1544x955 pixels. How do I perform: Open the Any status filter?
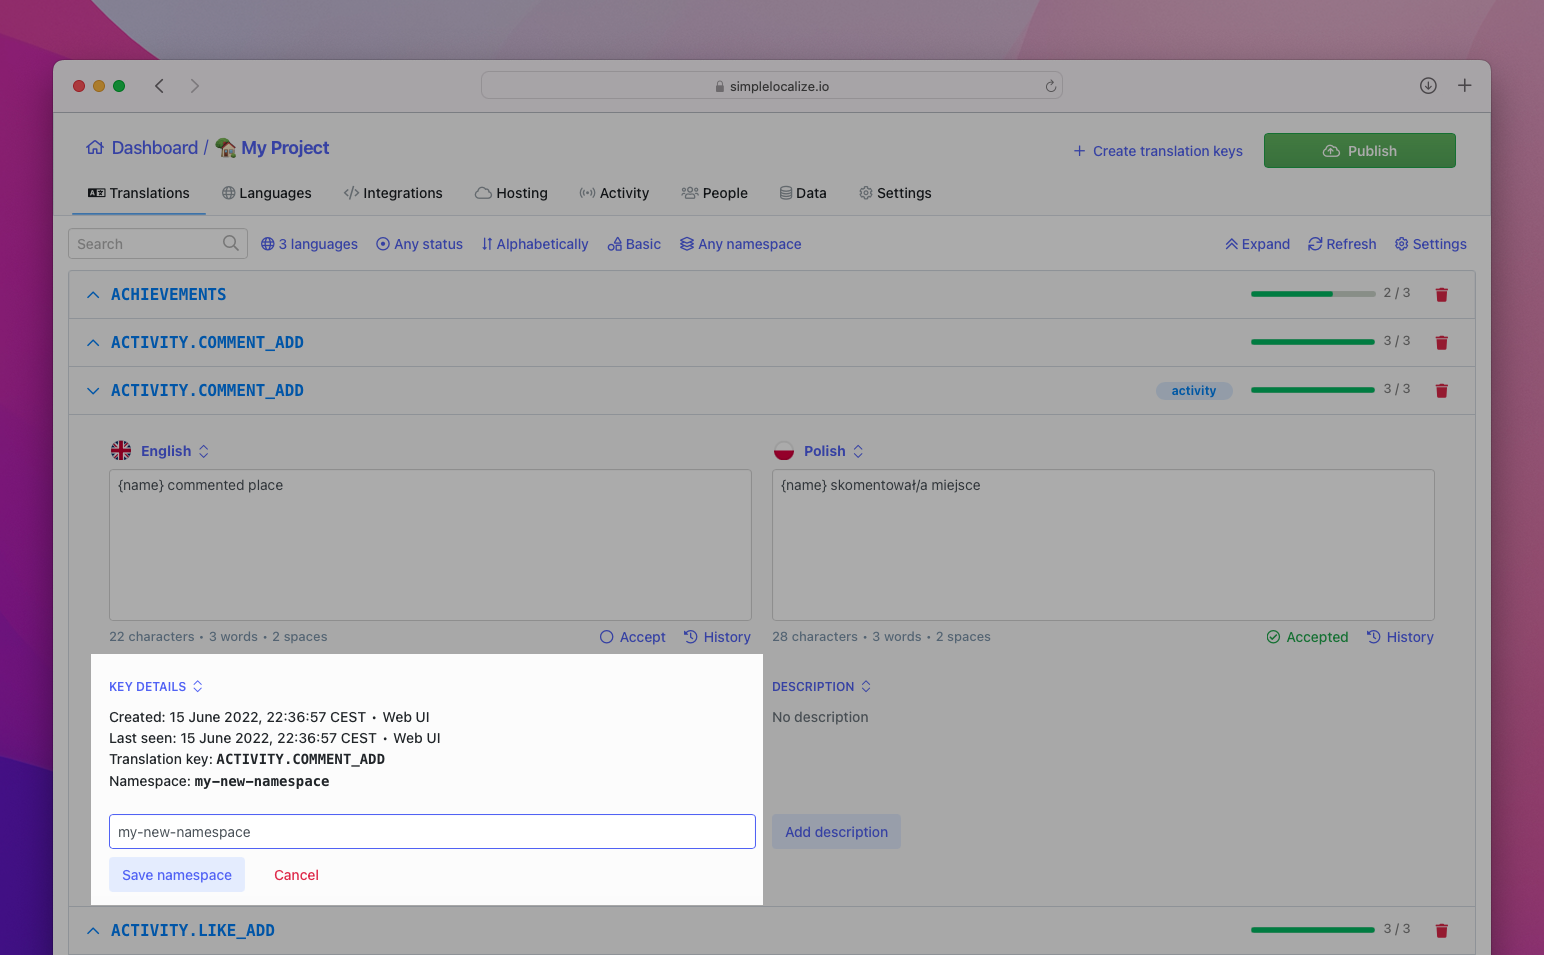point(419,244)
